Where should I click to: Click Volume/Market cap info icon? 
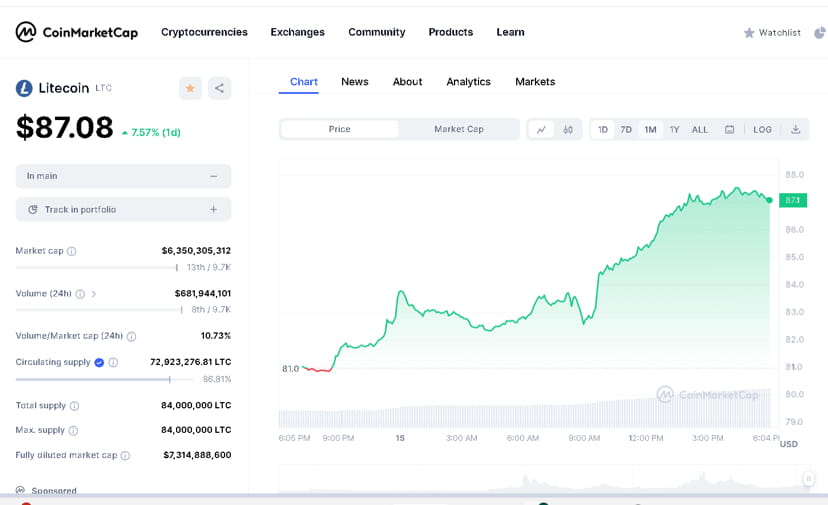[131, 336]
